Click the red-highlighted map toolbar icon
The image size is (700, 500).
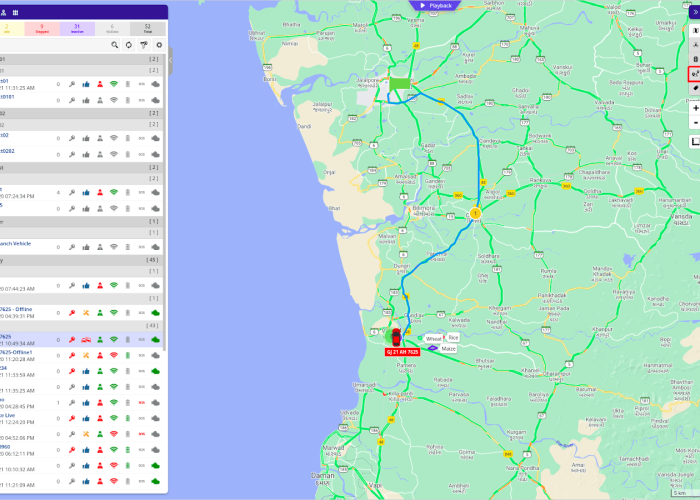pos(694,74)
